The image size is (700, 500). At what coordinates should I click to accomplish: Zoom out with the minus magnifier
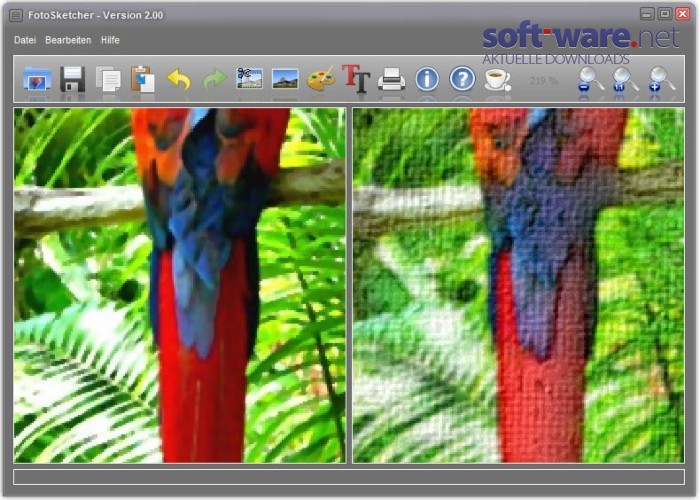(590, 79)
